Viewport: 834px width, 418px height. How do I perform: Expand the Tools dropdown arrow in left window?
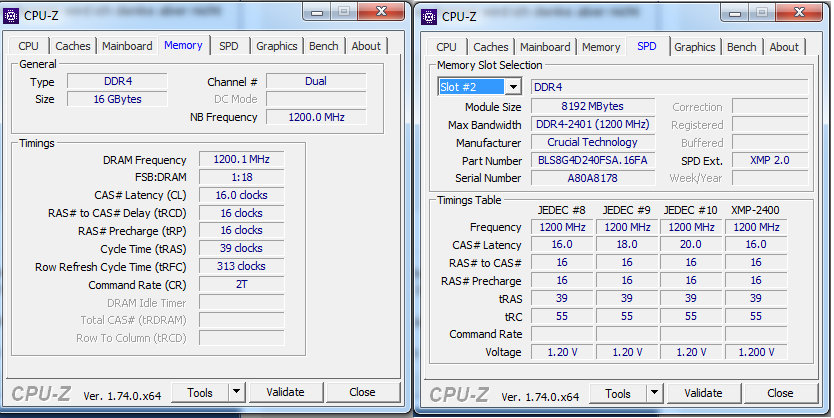[236, 392]
